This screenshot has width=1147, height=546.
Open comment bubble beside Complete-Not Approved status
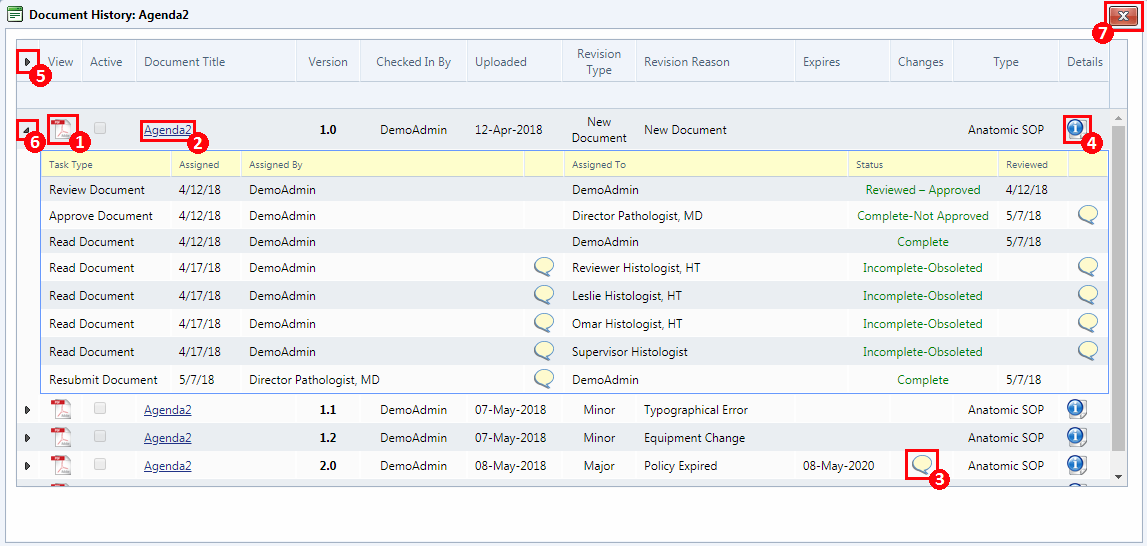pyautogui.click(x=1088, y=215)
